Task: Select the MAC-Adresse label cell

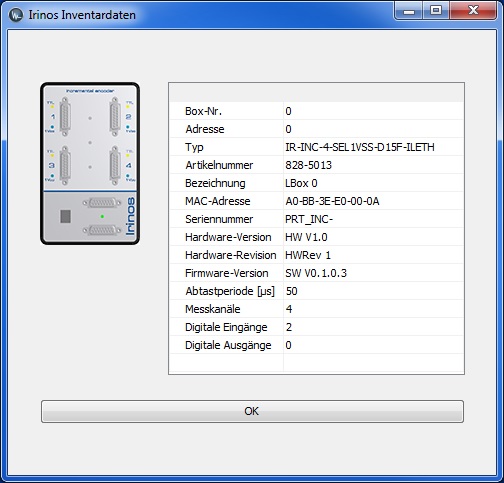Action: (x=227, y=201)
